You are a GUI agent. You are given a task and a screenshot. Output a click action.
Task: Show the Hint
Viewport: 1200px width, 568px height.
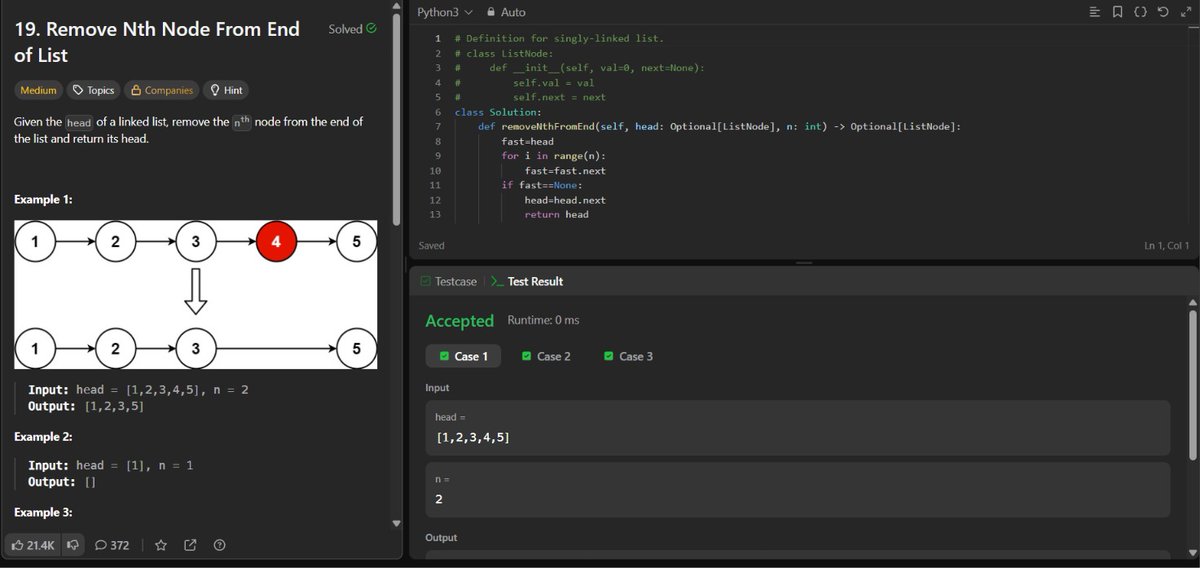(225, 90)
